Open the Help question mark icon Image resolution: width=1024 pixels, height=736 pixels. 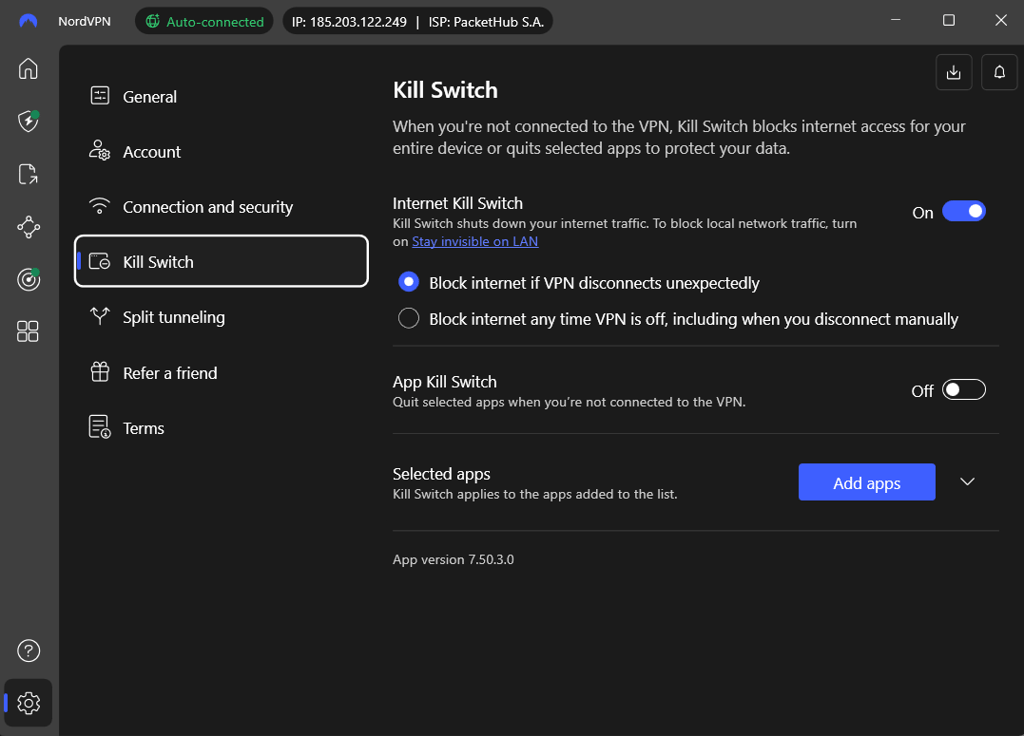coord(28,650)
